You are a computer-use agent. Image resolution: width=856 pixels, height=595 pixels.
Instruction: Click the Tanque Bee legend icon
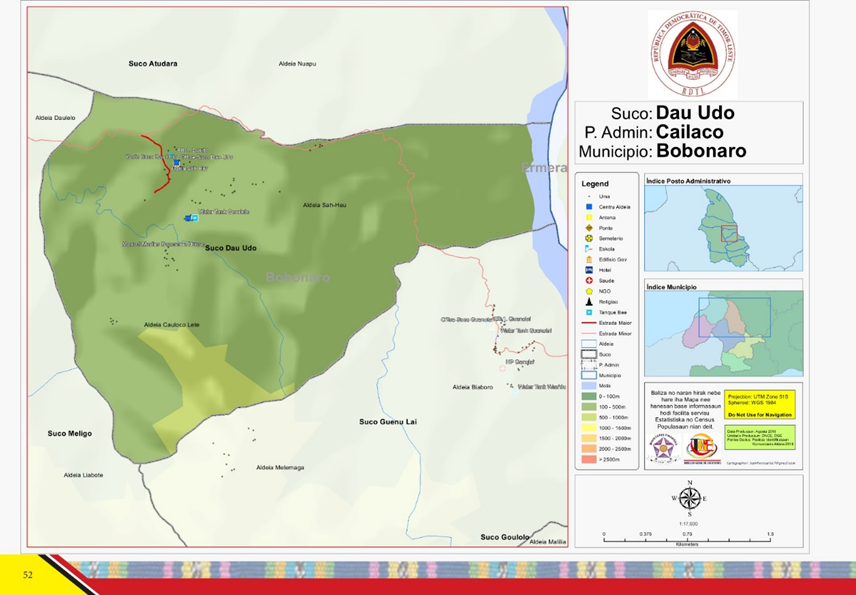coord(589,312)
